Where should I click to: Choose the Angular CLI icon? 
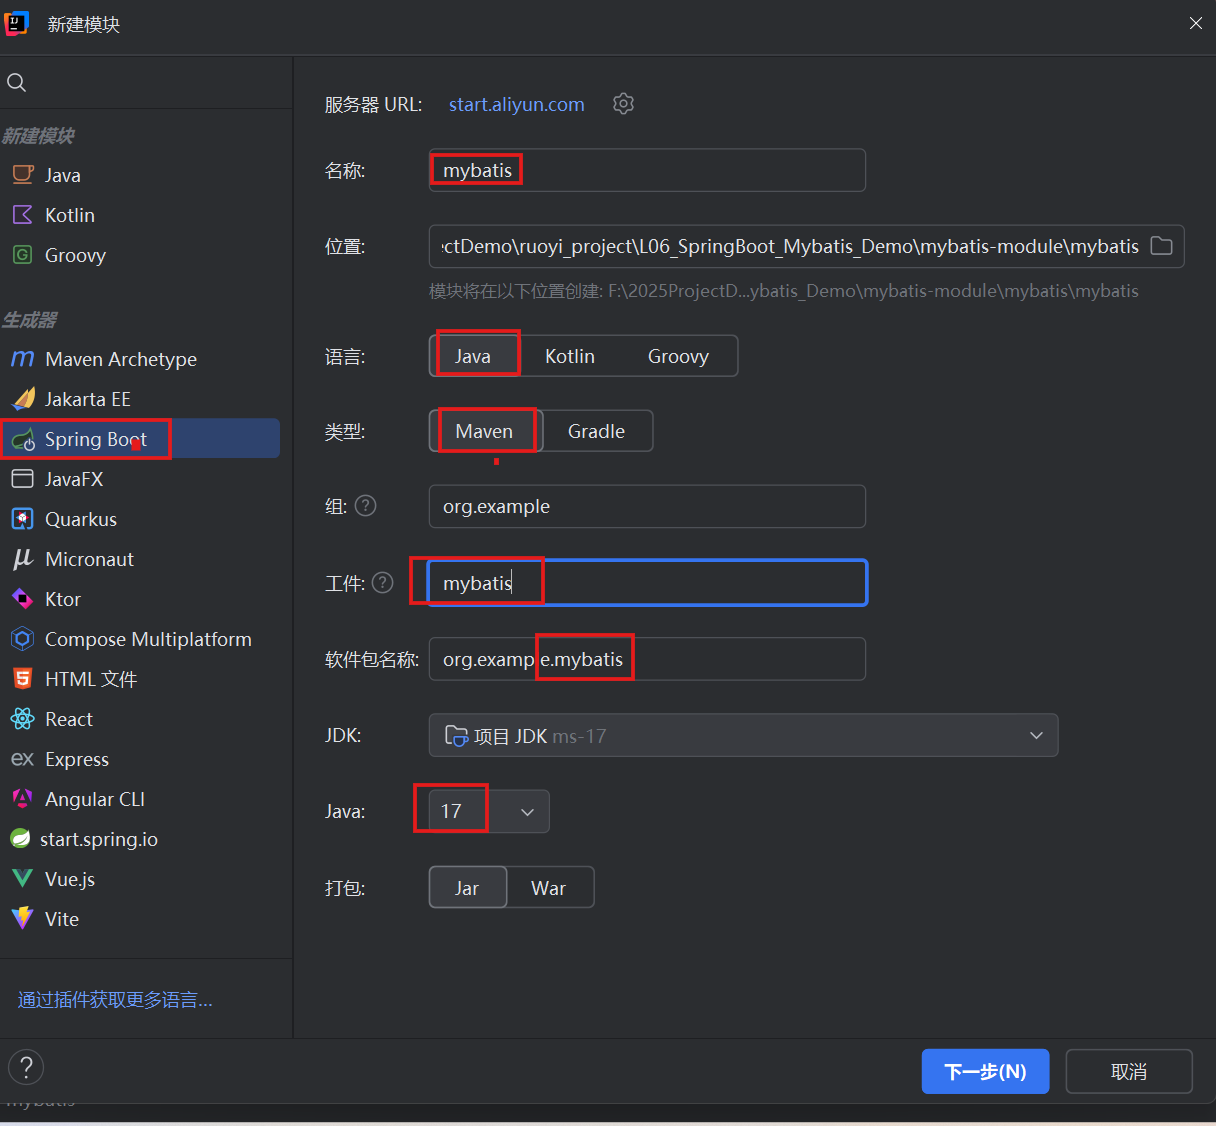(x=23, y=799)
